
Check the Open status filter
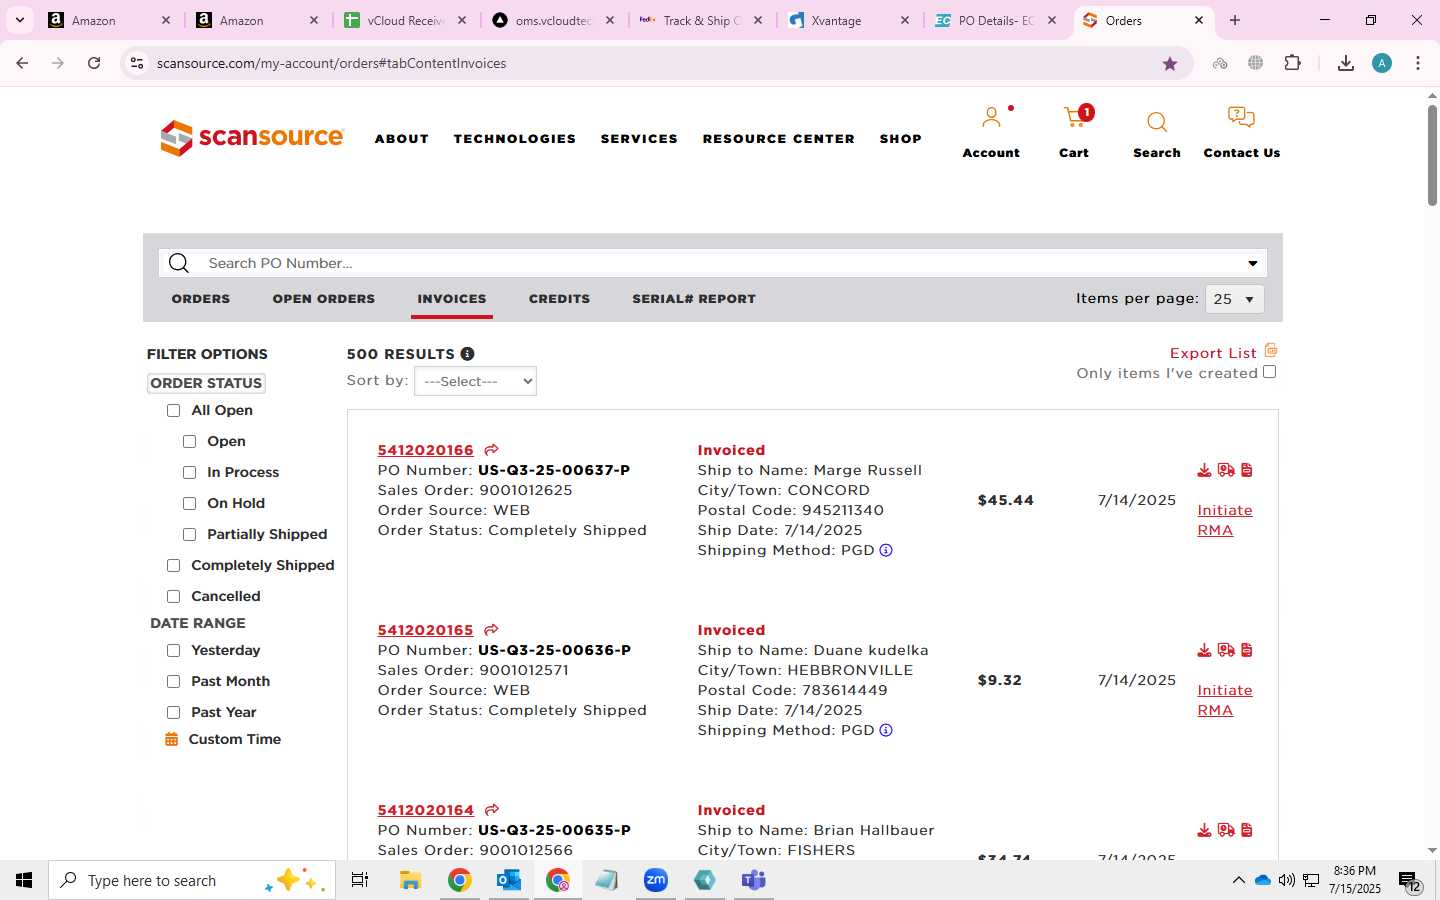coord(190,441)
